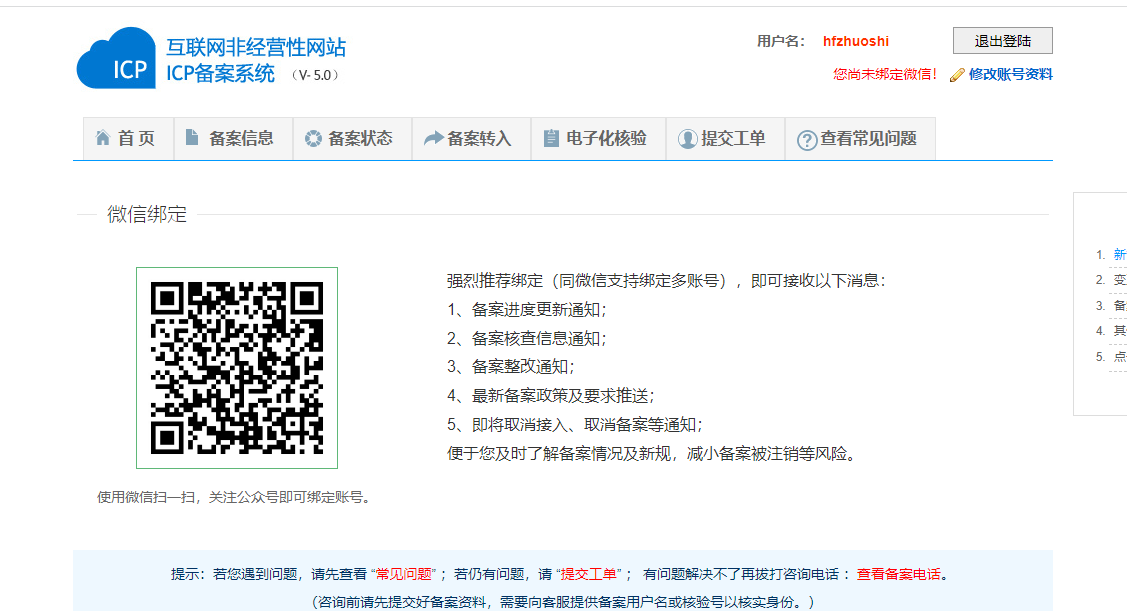Click line 2、备案核查信息通知
This screenshot has width=1127, height=611.
pyautogui.click(x=527, y=339)
